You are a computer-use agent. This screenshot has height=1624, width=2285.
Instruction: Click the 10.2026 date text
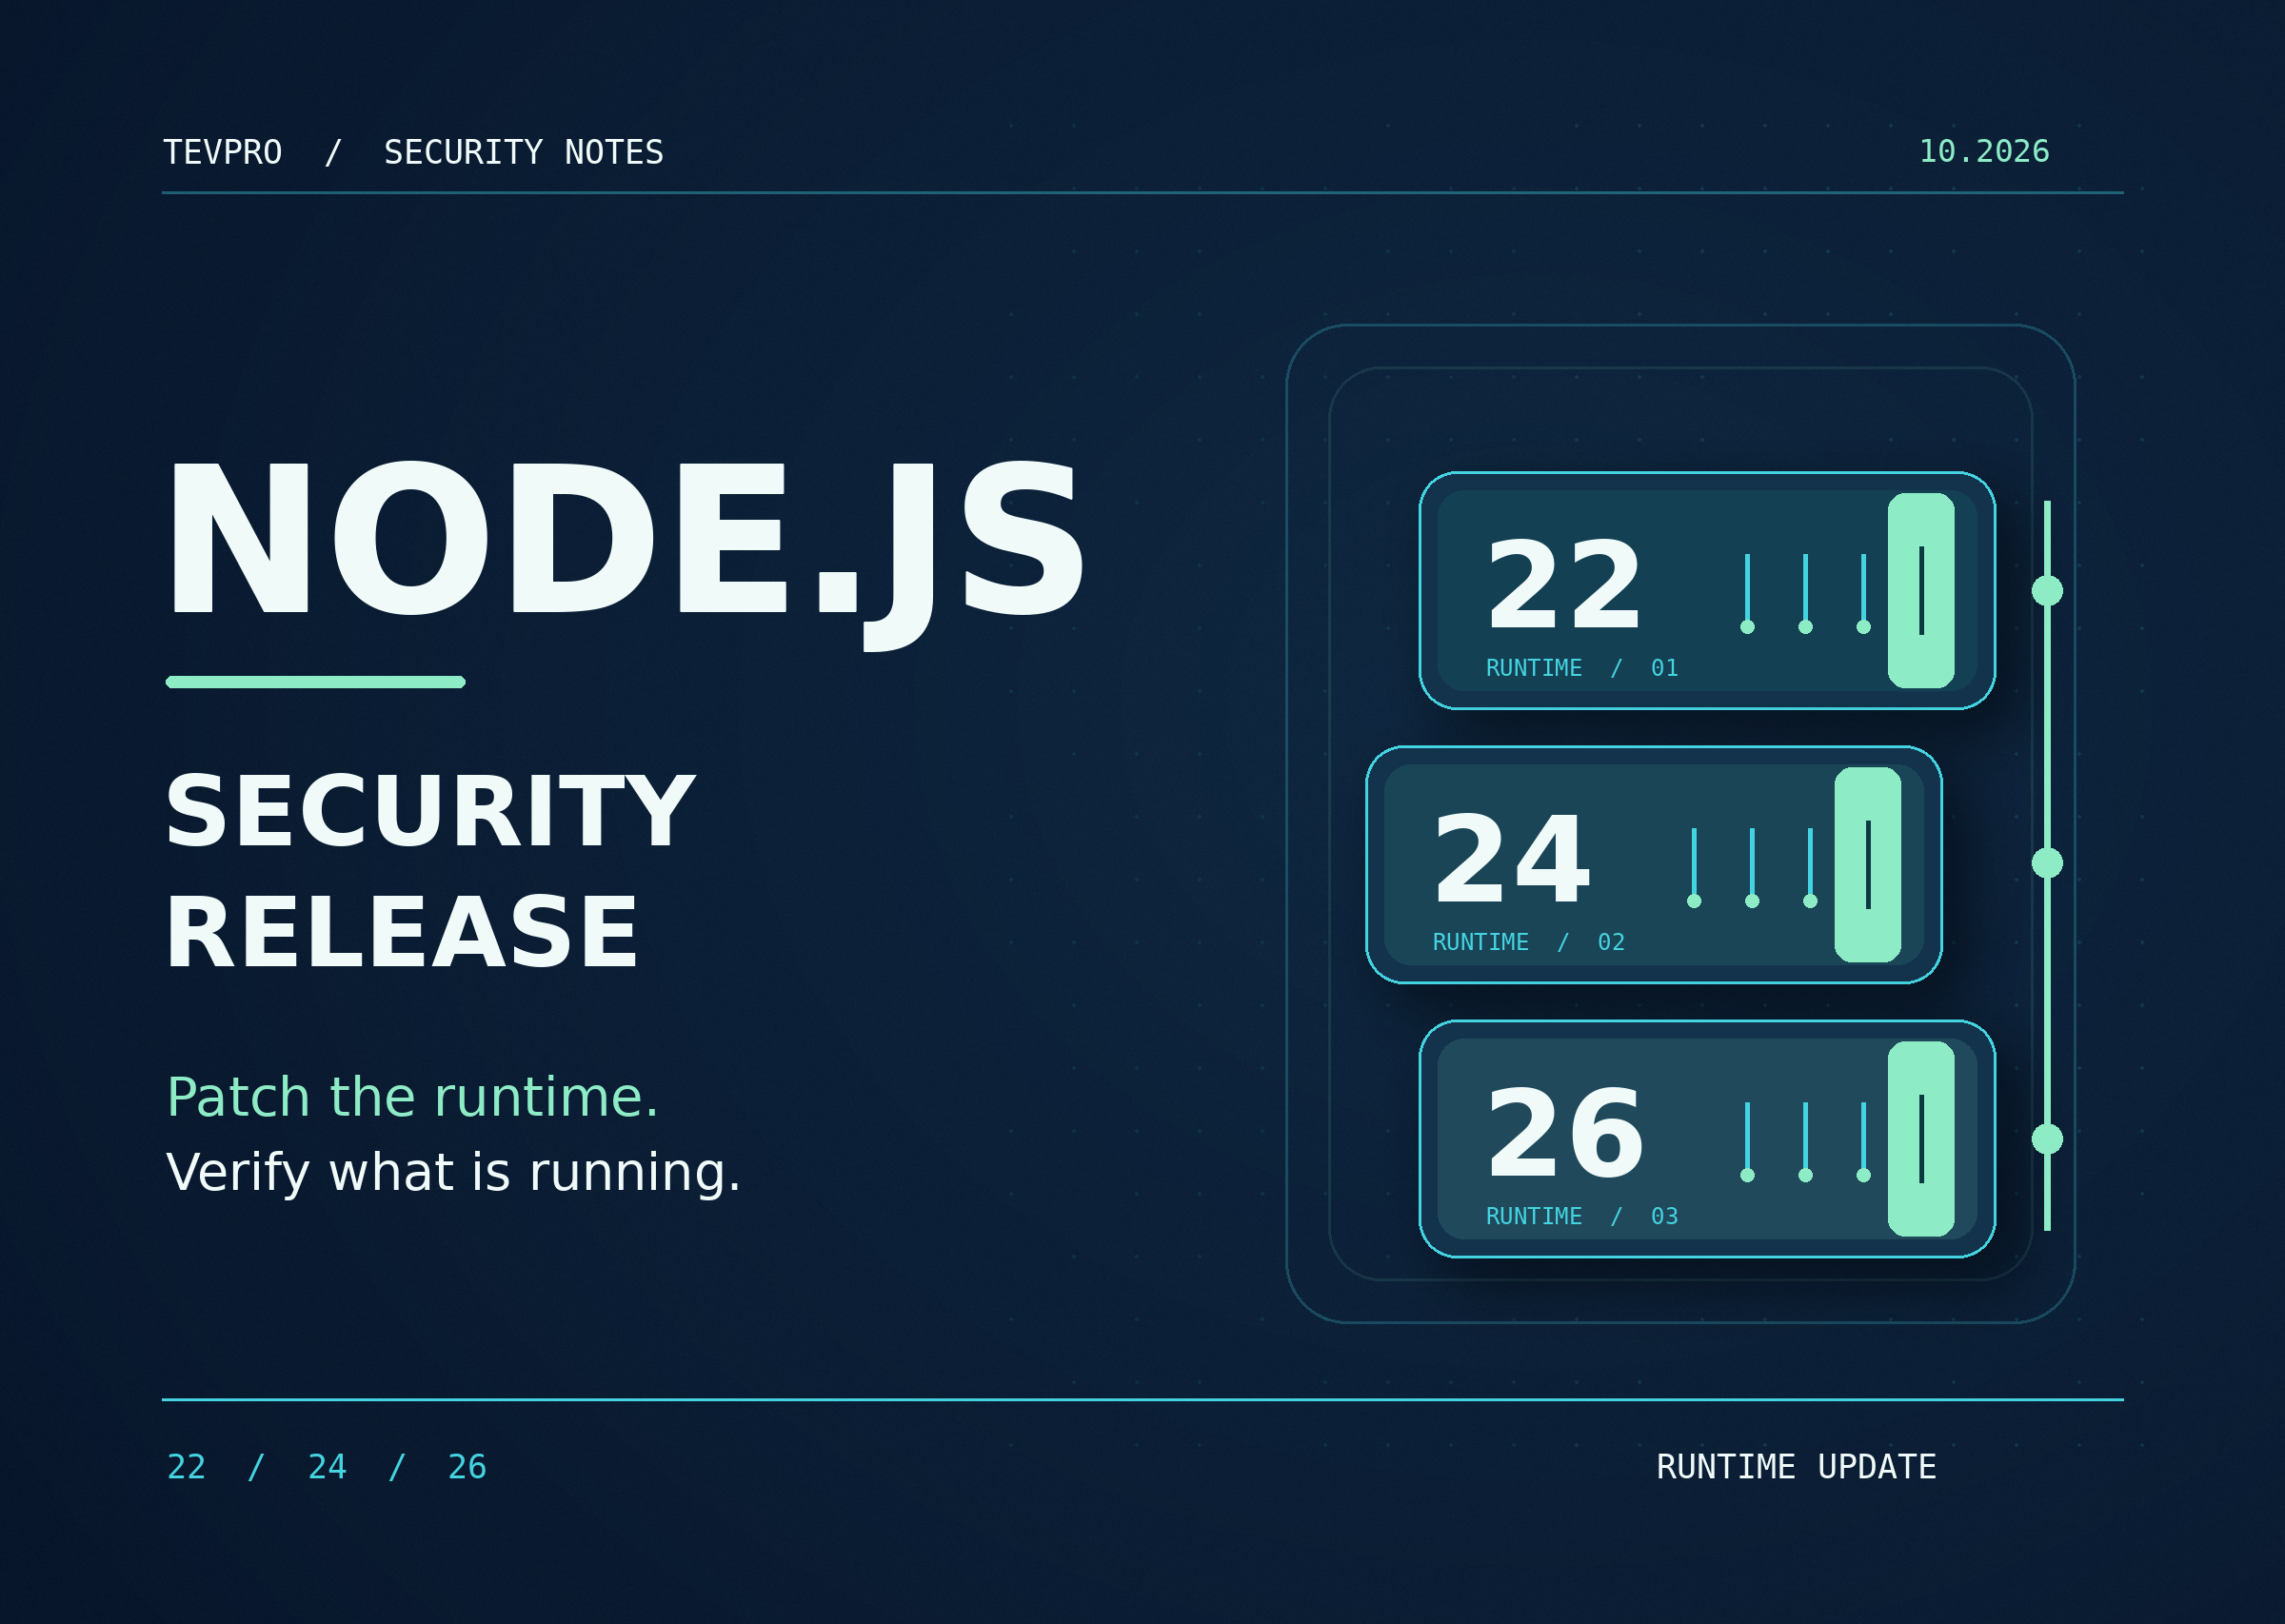[x=1984, y=151]
